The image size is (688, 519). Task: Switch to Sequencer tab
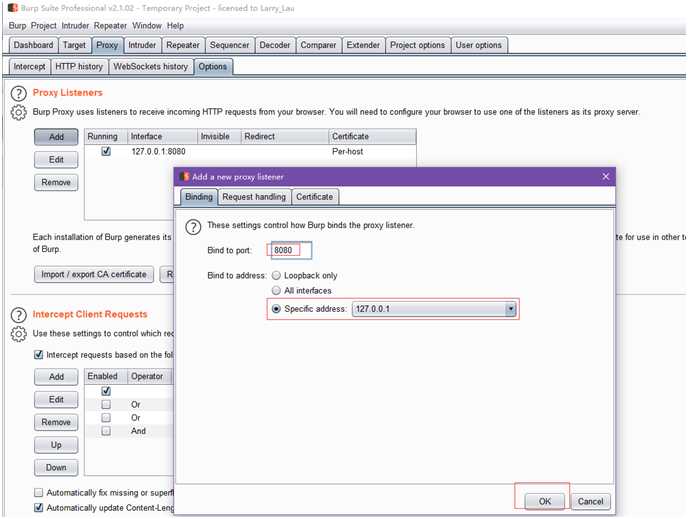229,45
